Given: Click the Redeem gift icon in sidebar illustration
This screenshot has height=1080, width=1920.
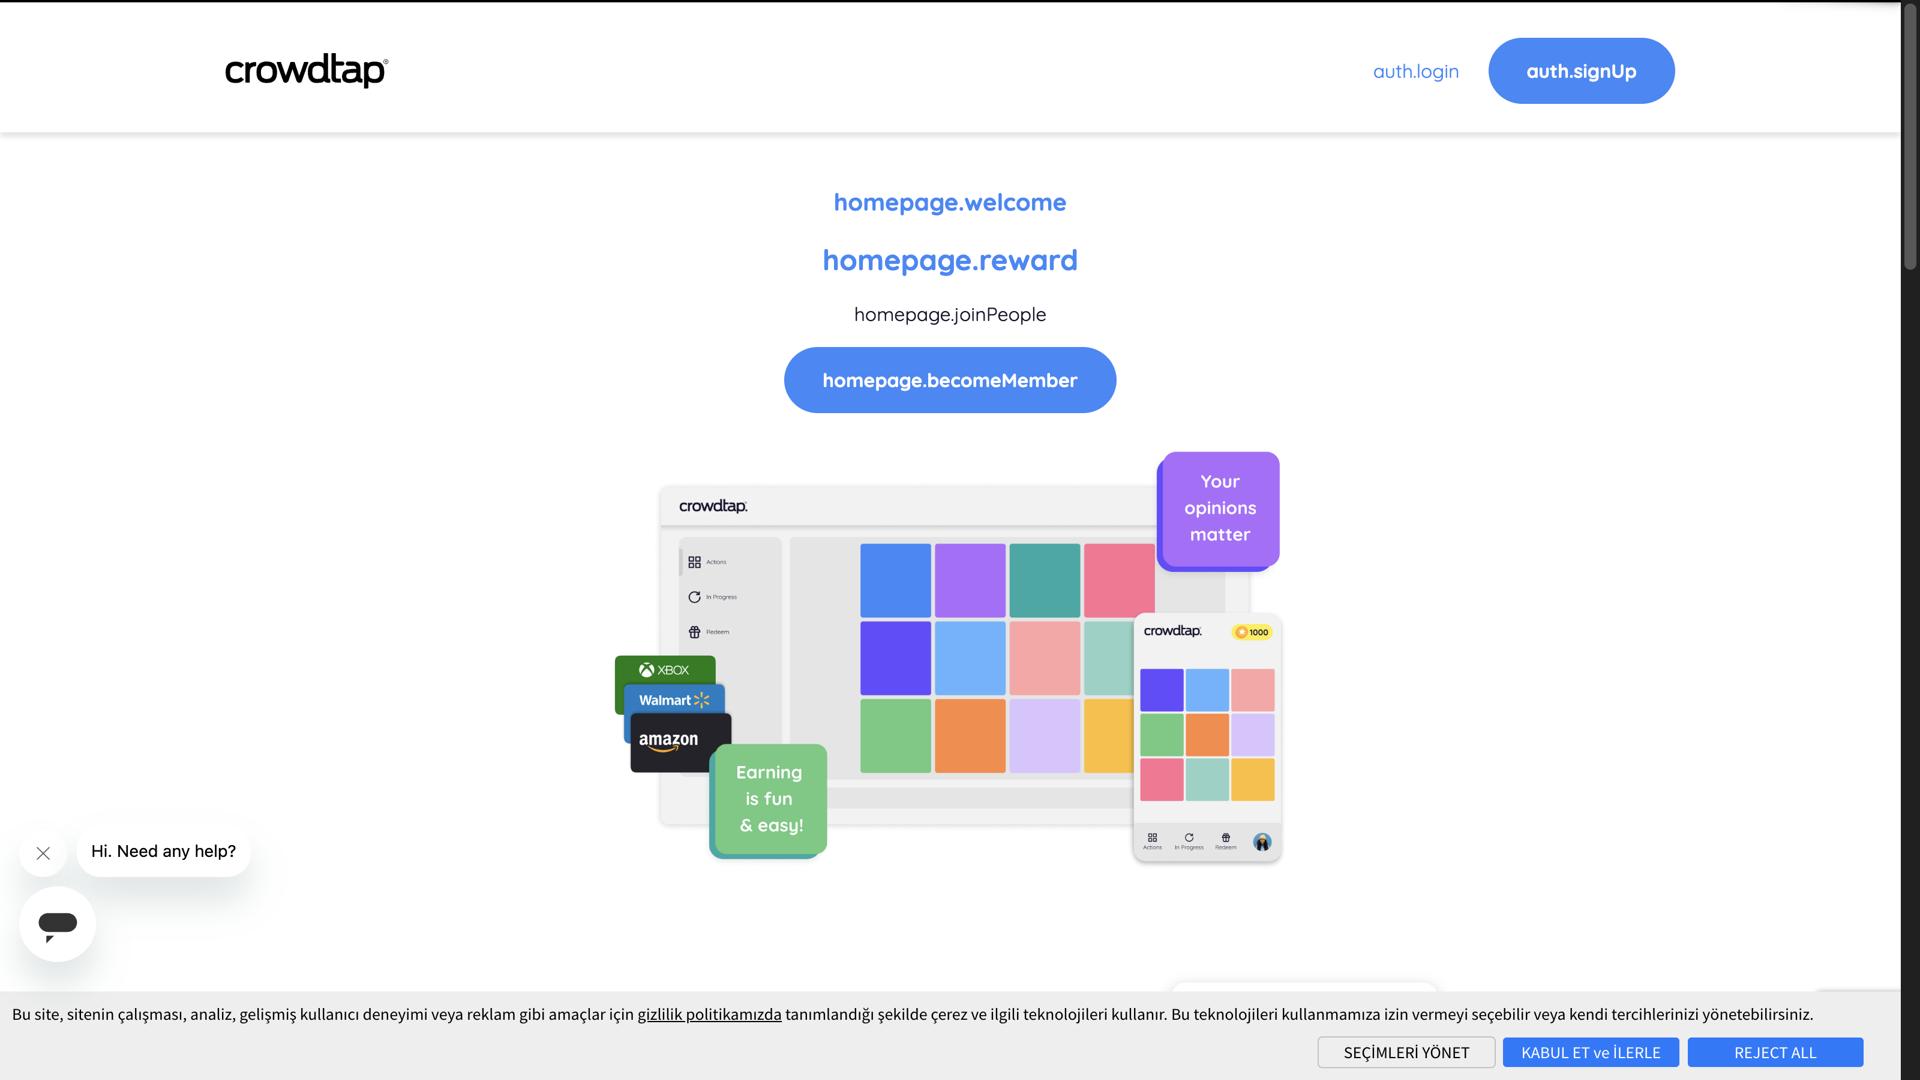Looking at the screenshot, I should [694, 632].
